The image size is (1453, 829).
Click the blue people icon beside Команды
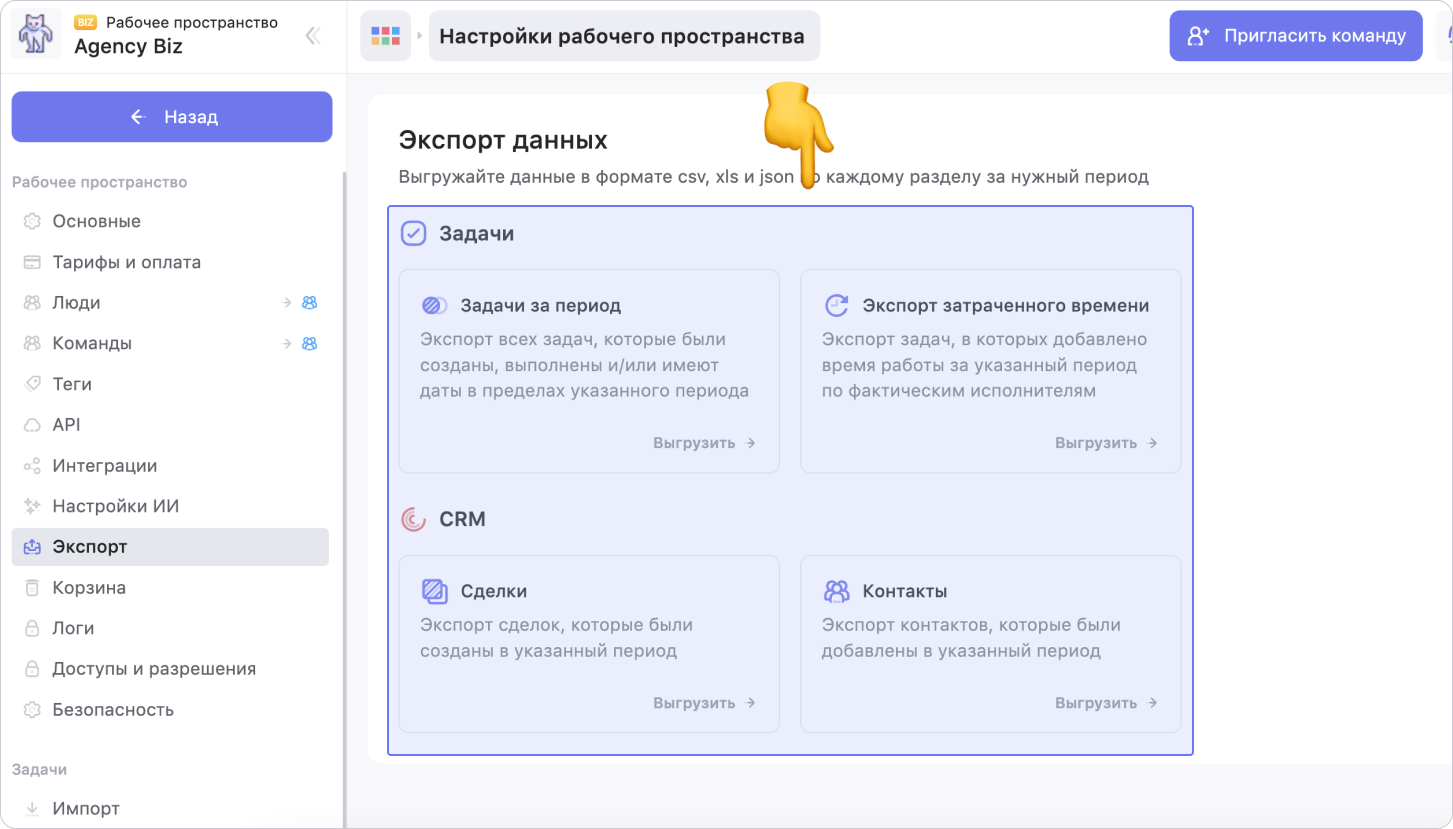tap(310, 344)
